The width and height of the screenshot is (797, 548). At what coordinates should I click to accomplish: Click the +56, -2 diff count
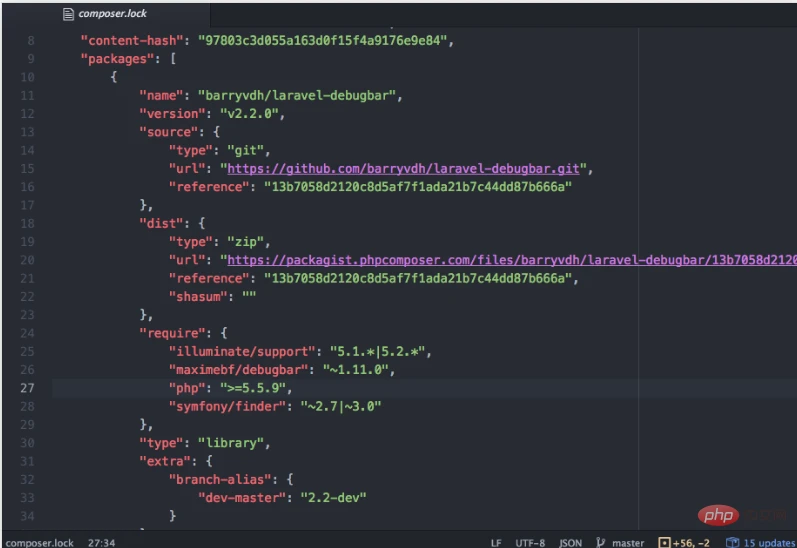tap(692, 542)
